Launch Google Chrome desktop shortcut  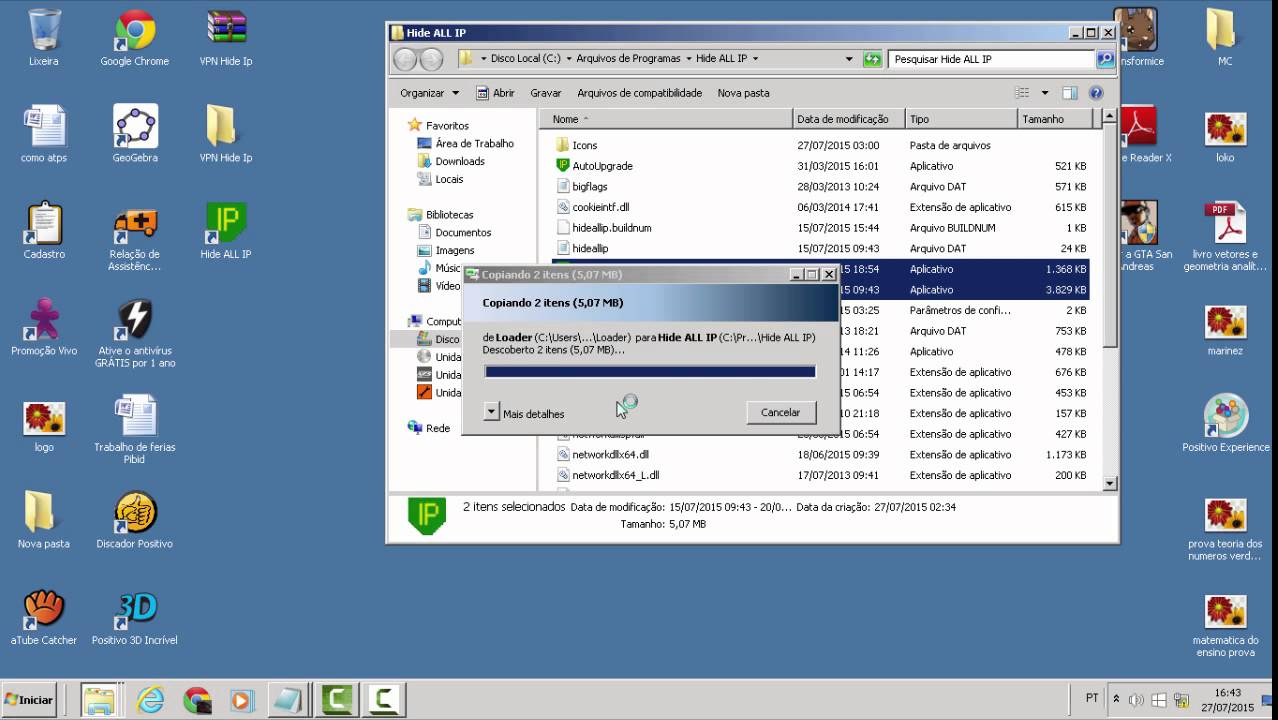(x=135, y=38)
